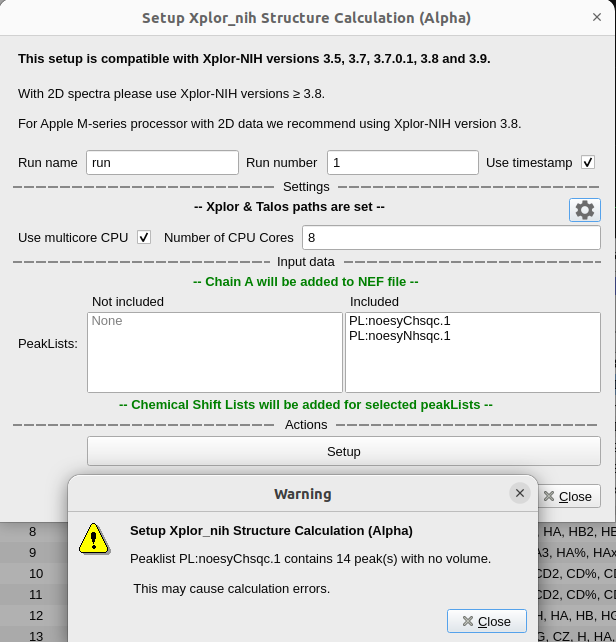Click the Setup button
Image resolution: width=616 pixels, height=642 pixels.
point(344,451)
